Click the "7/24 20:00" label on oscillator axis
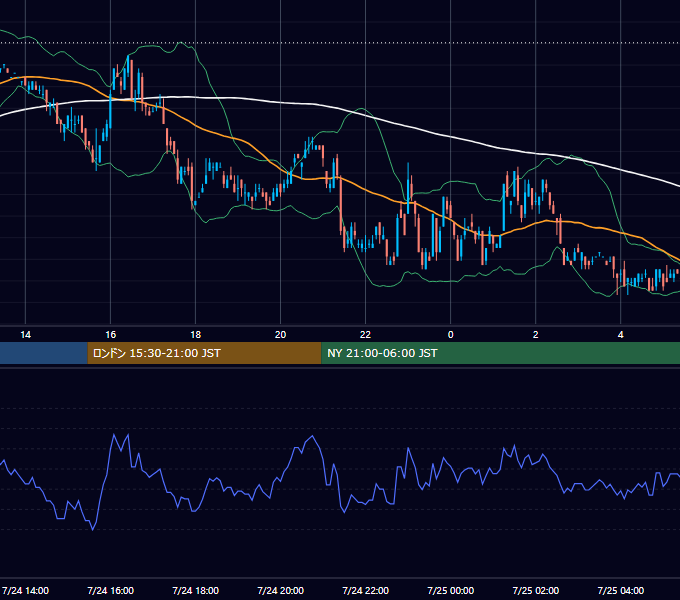 (x=281, y=590)
